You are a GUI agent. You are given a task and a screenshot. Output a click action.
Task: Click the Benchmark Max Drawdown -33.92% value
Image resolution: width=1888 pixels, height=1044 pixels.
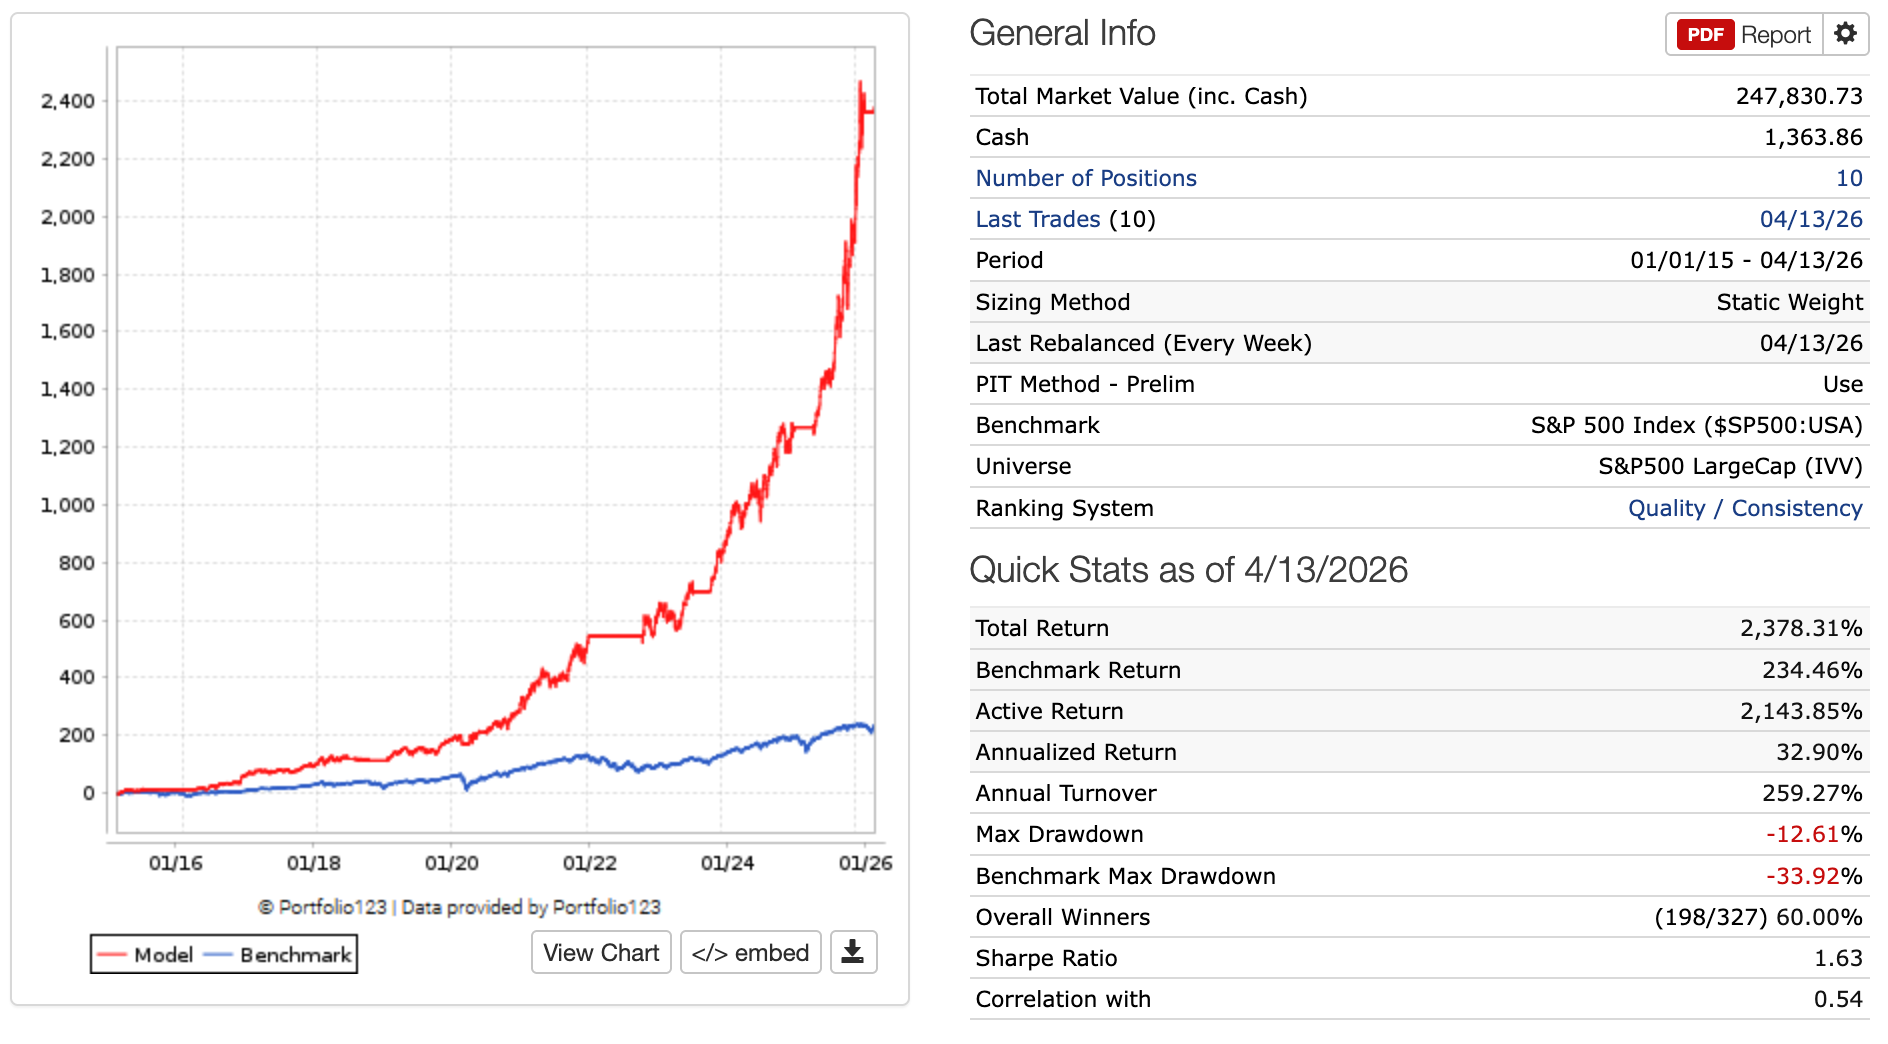[1814, 876]
